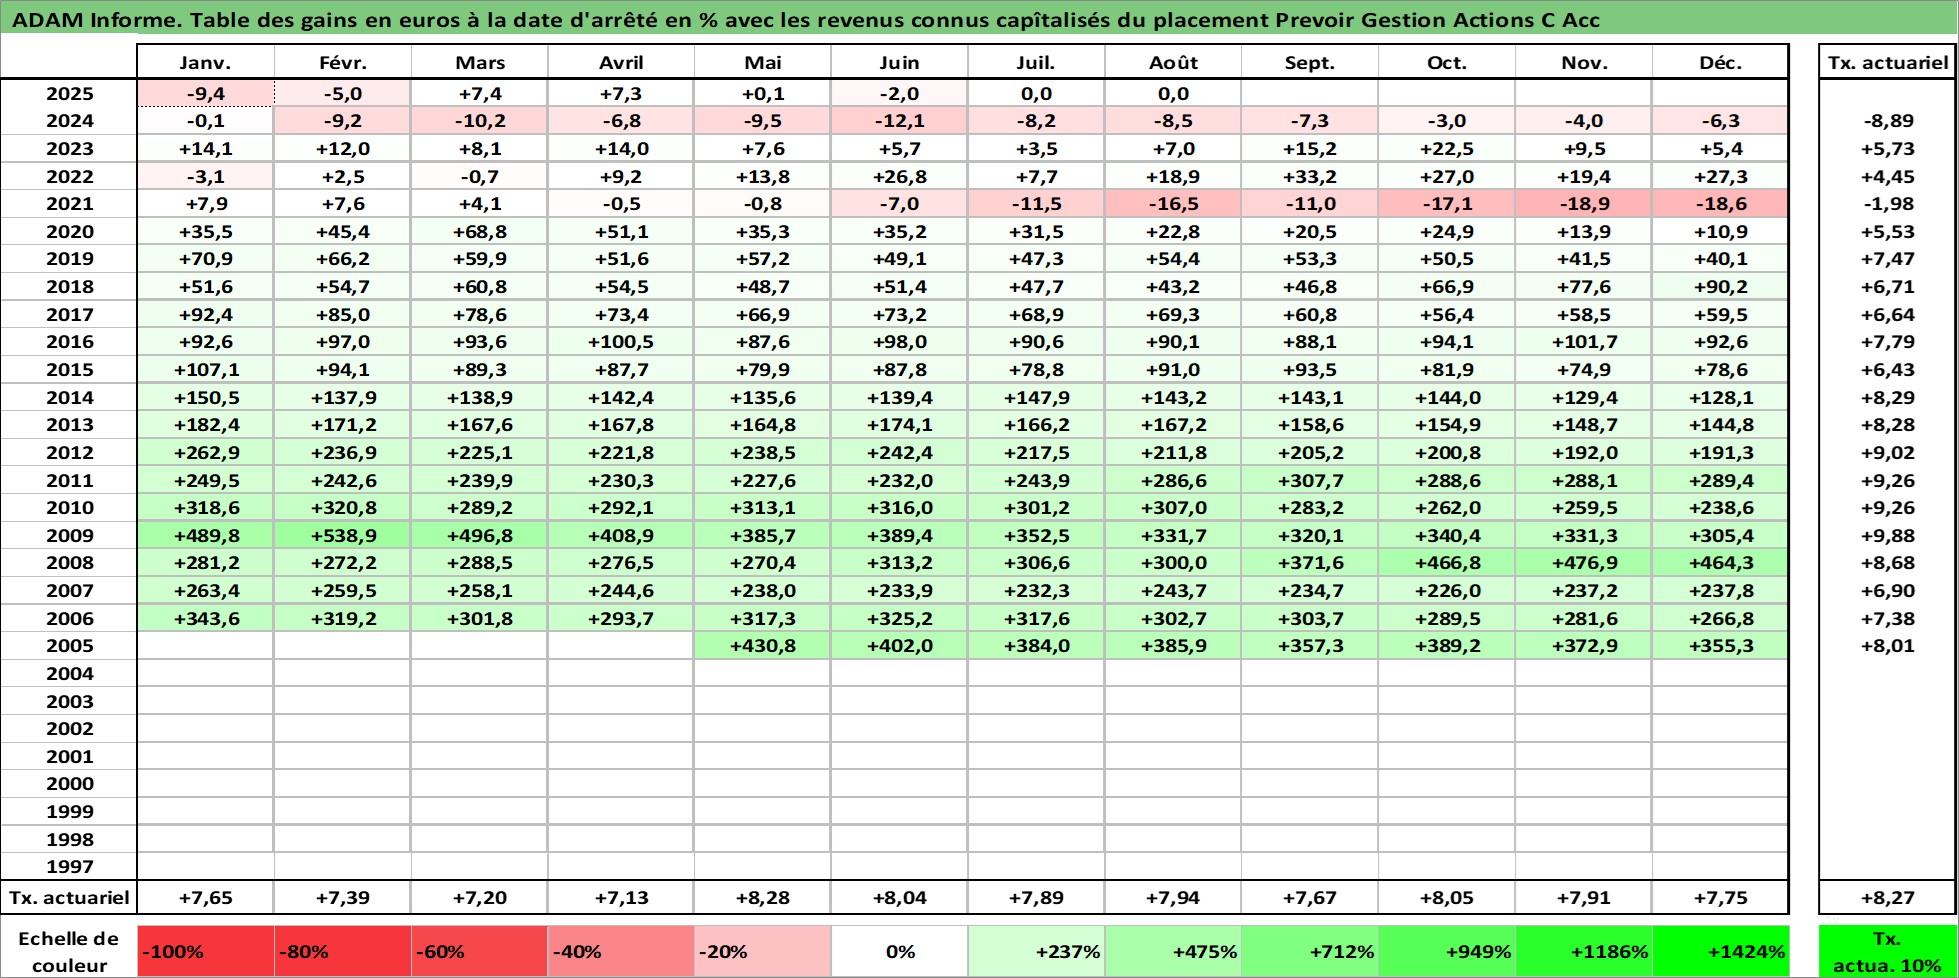Screen dimensions: 1959x978
Task: Select the +712% color scale cell
Action: (x=1310, y=951)
